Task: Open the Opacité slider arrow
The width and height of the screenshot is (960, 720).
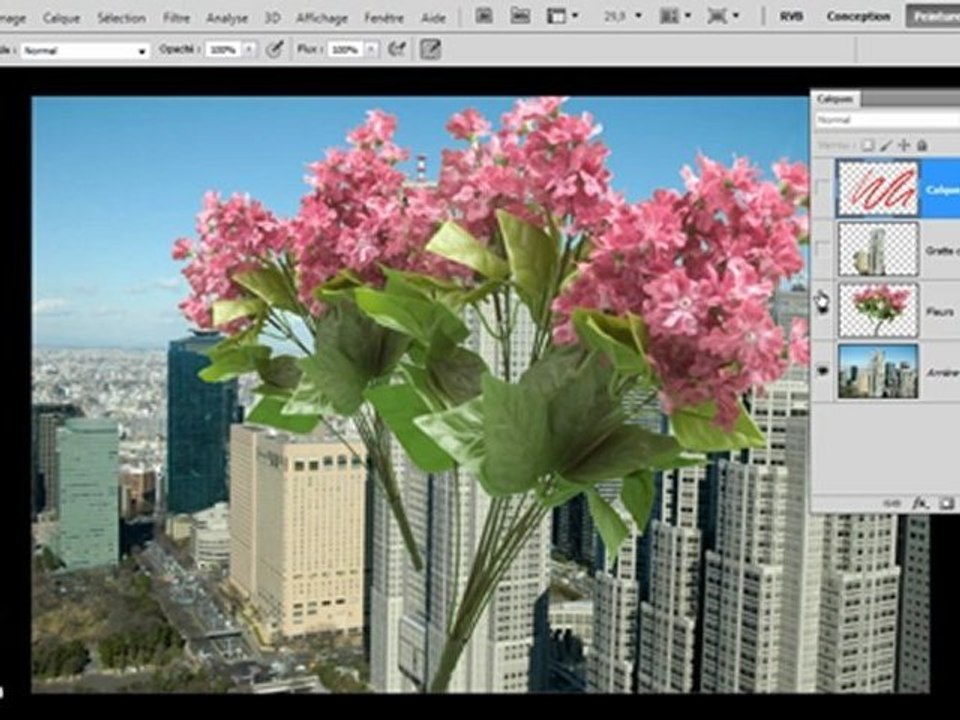Action: point(250,50)
